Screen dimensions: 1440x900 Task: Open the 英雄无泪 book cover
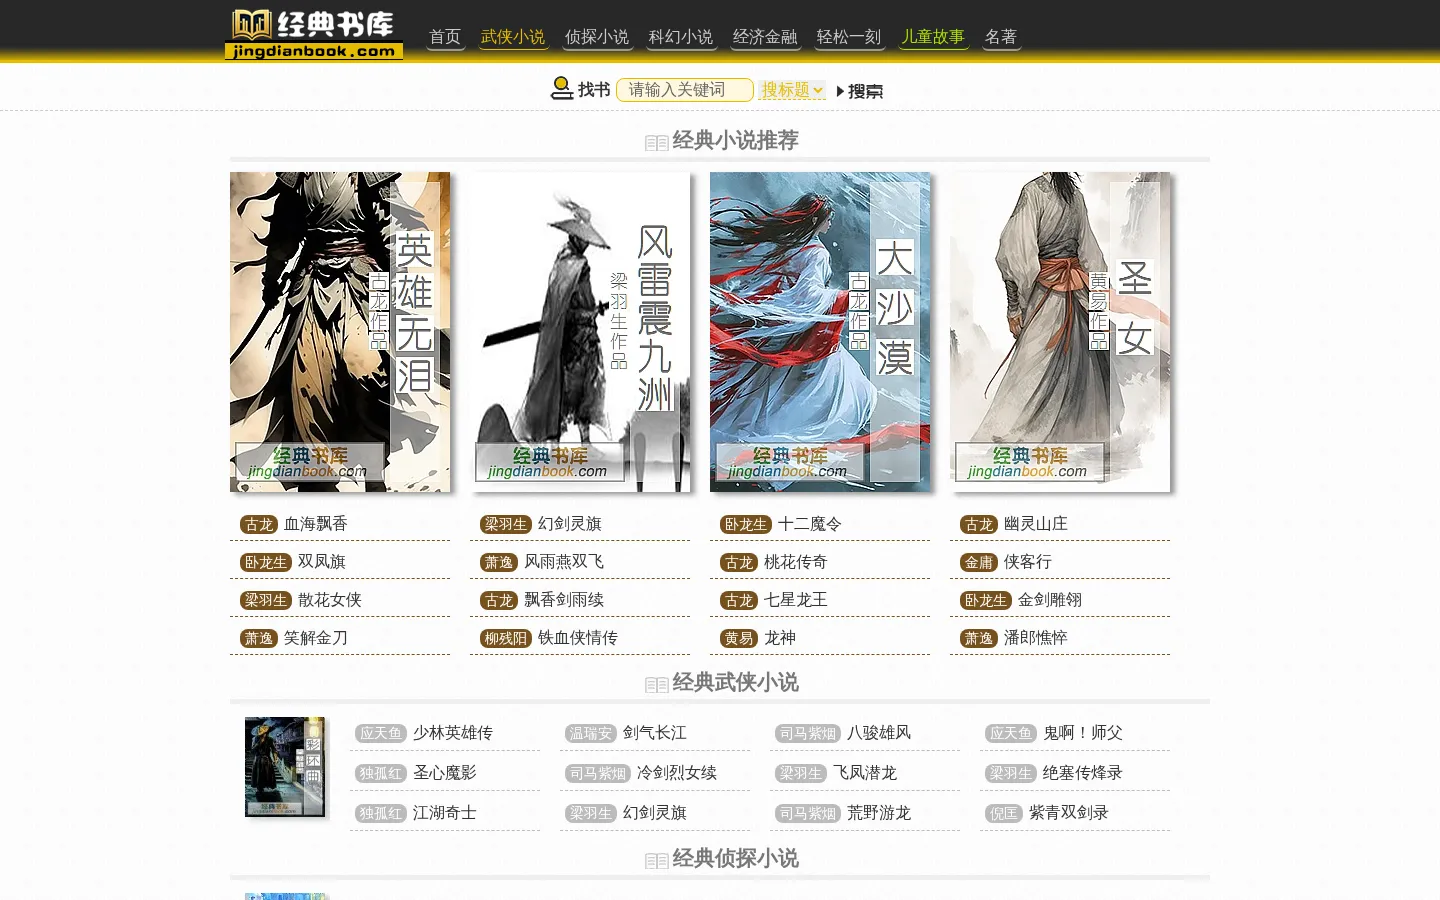[340, 332]
